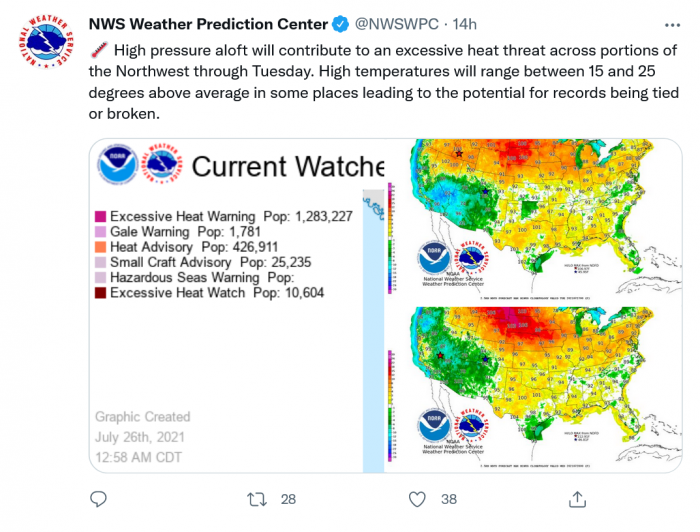Viewport: 700px width, 532px height.
Task: Click the blue verified badge
Action: [341, 24]
